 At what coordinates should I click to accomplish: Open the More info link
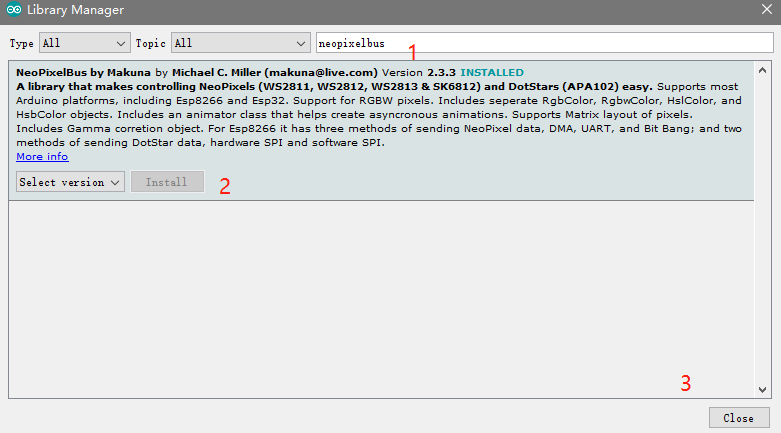point(42,157)
